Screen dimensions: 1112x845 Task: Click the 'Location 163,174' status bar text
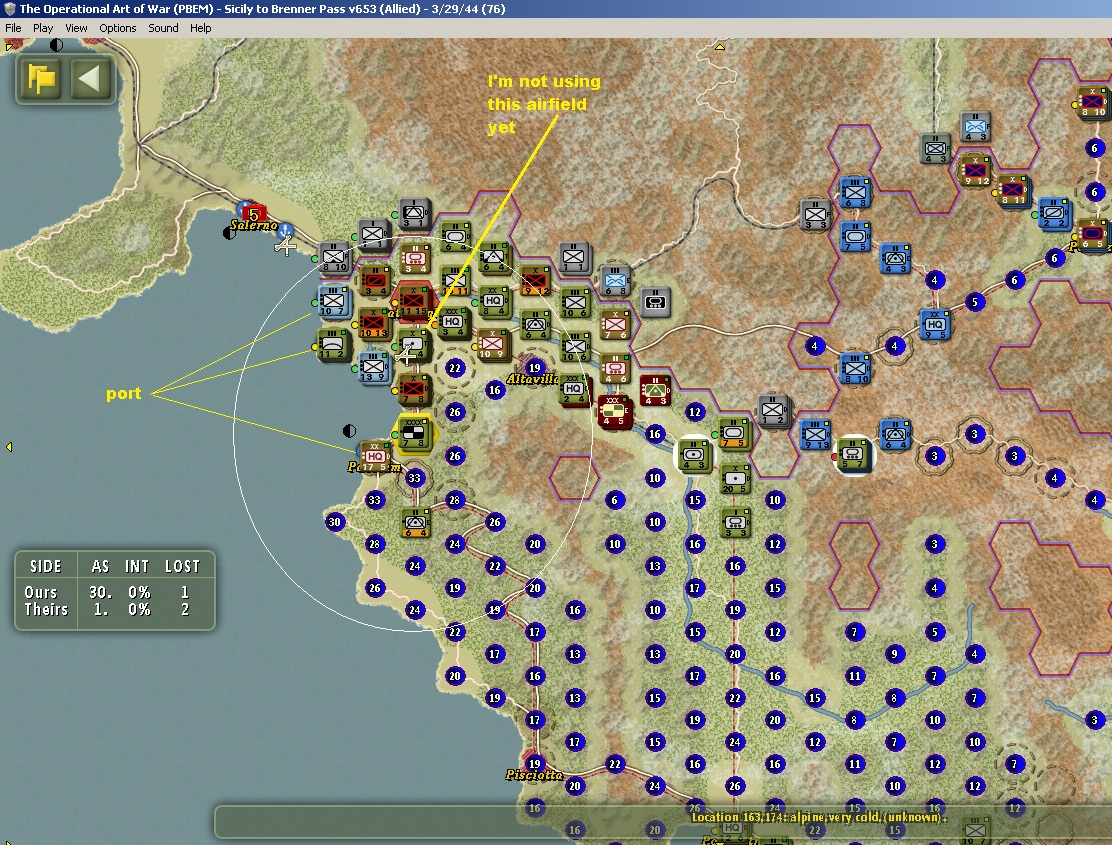tap(819, 817)
